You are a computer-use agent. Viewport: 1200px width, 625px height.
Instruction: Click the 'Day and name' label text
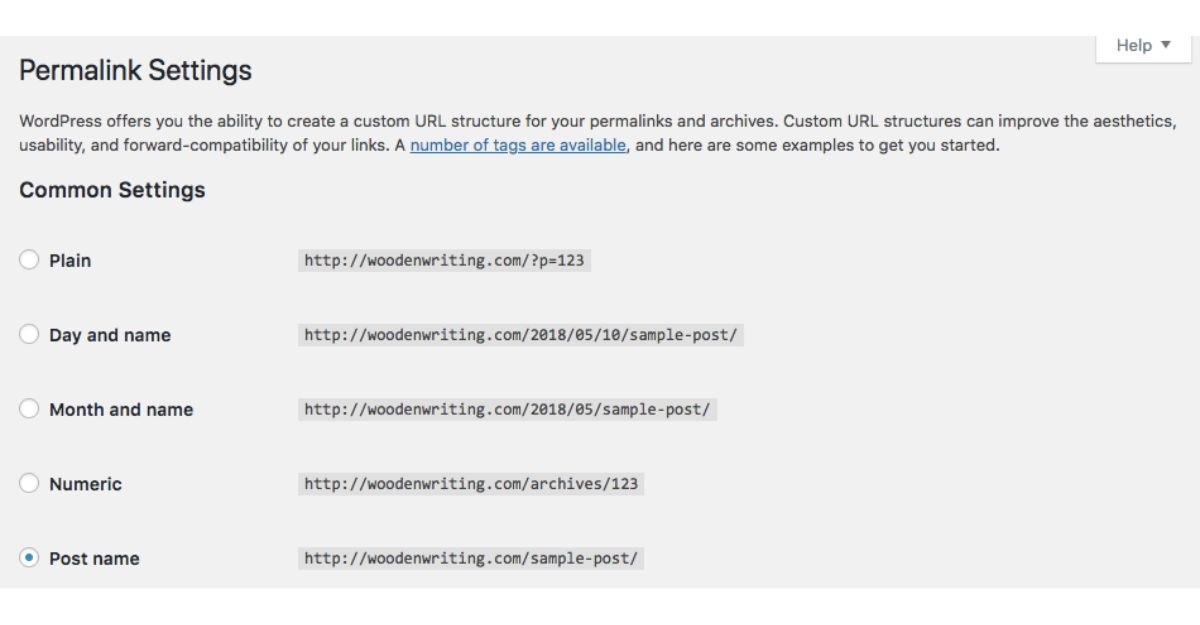(x=110, y=335)
